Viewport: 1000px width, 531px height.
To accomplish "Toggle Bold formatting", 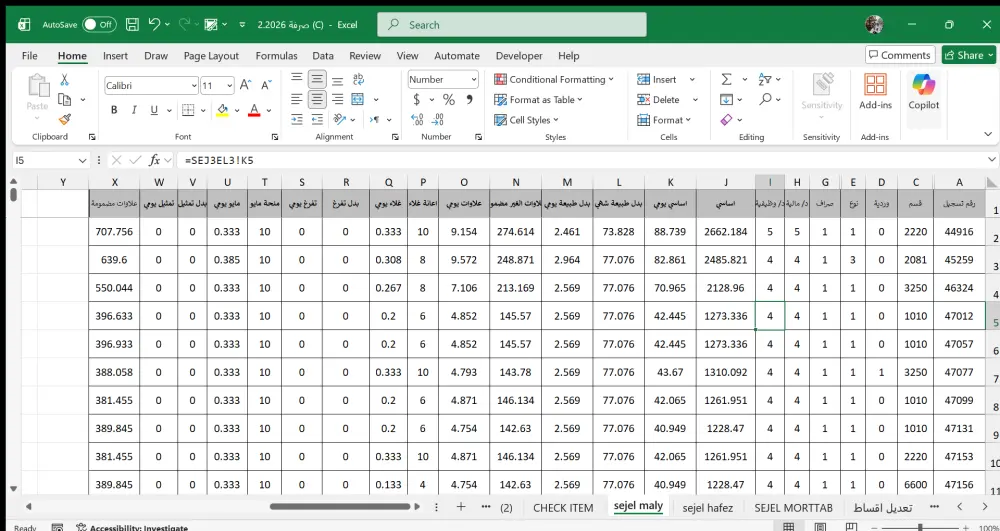I will [x=114, y=110].
